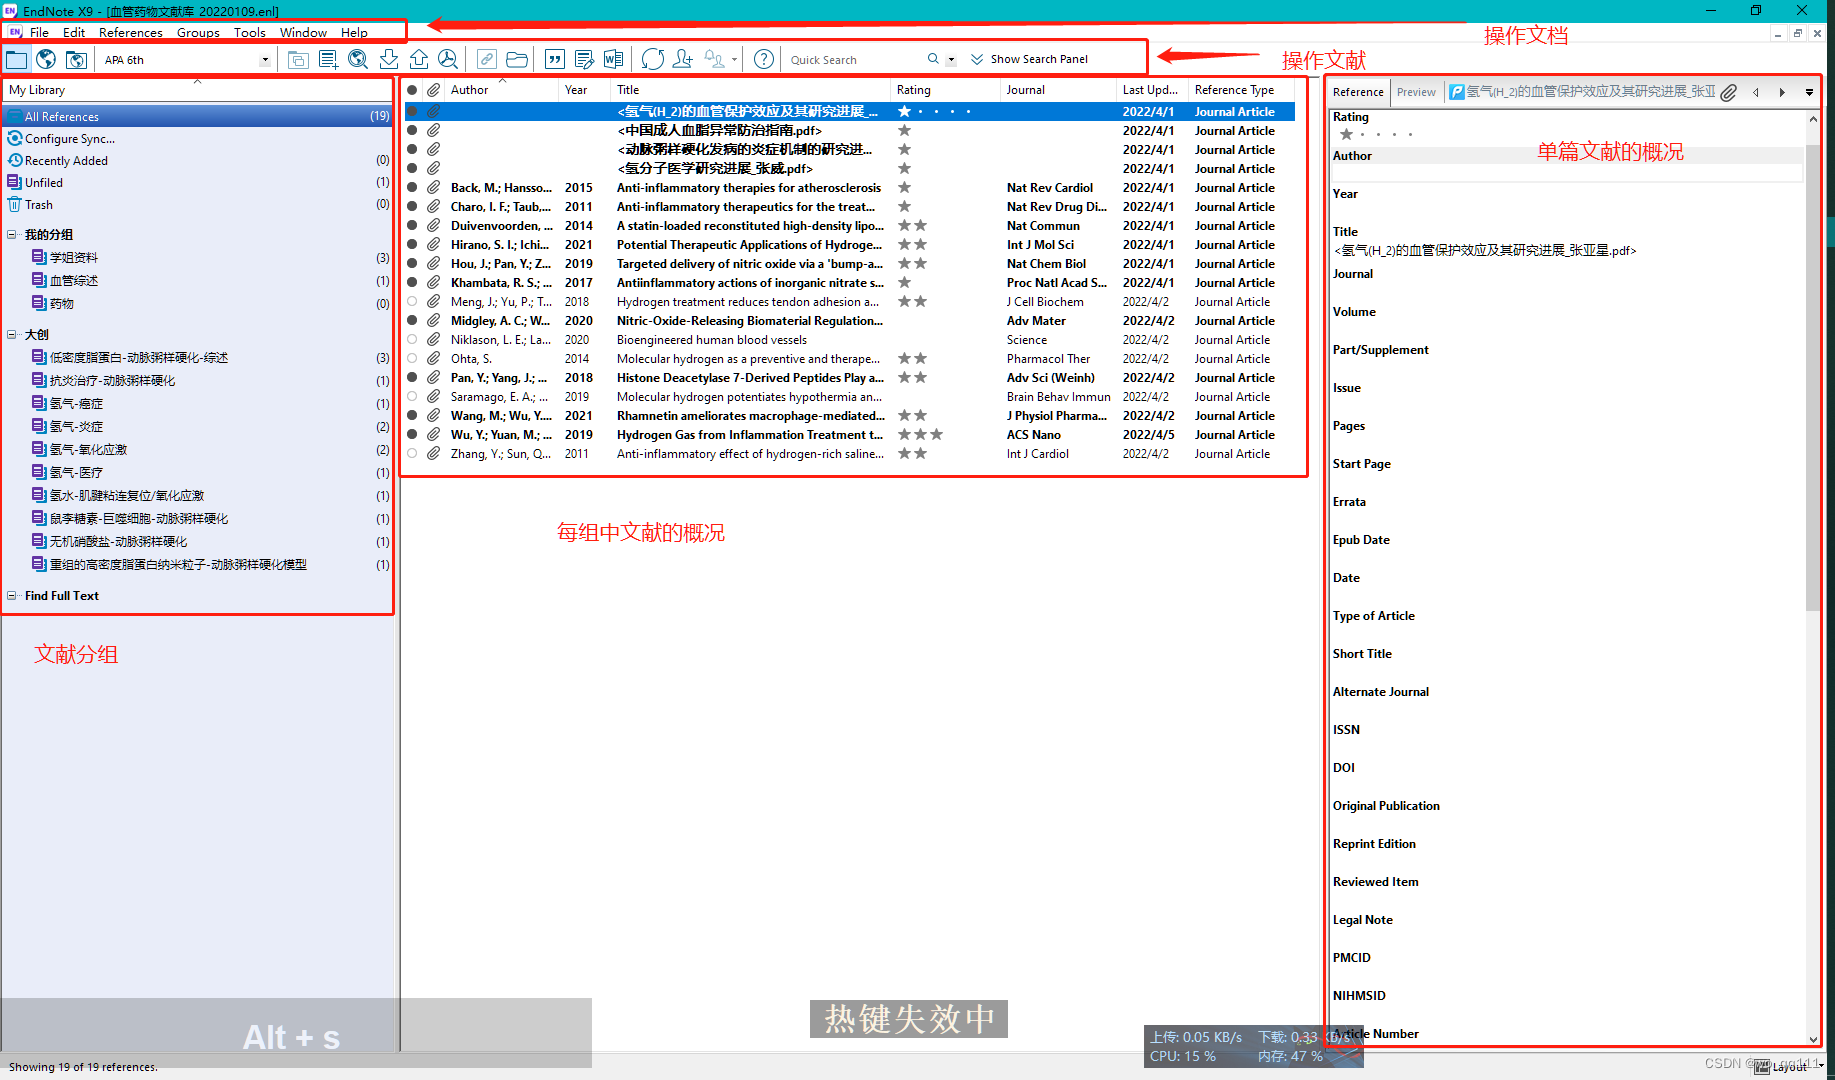The image size is (1835, 1080).
Task: Open the Groups menu
Action: (x=198, y=32)
